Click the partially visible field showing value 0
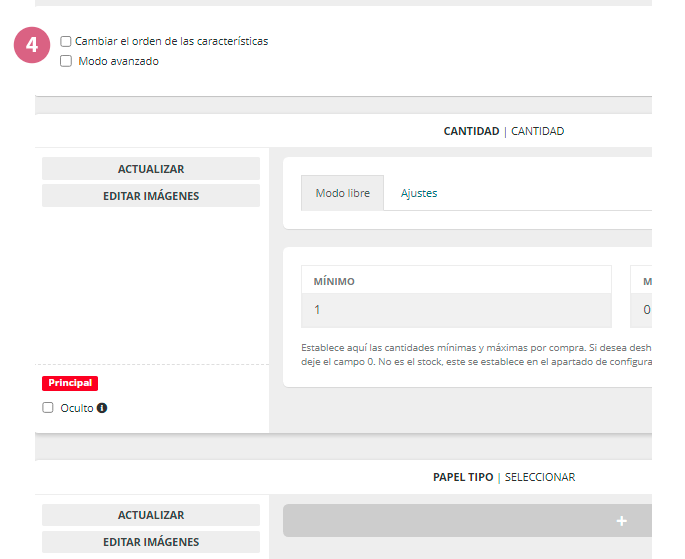This screenshot has width=685, height=559. (645, 310)
